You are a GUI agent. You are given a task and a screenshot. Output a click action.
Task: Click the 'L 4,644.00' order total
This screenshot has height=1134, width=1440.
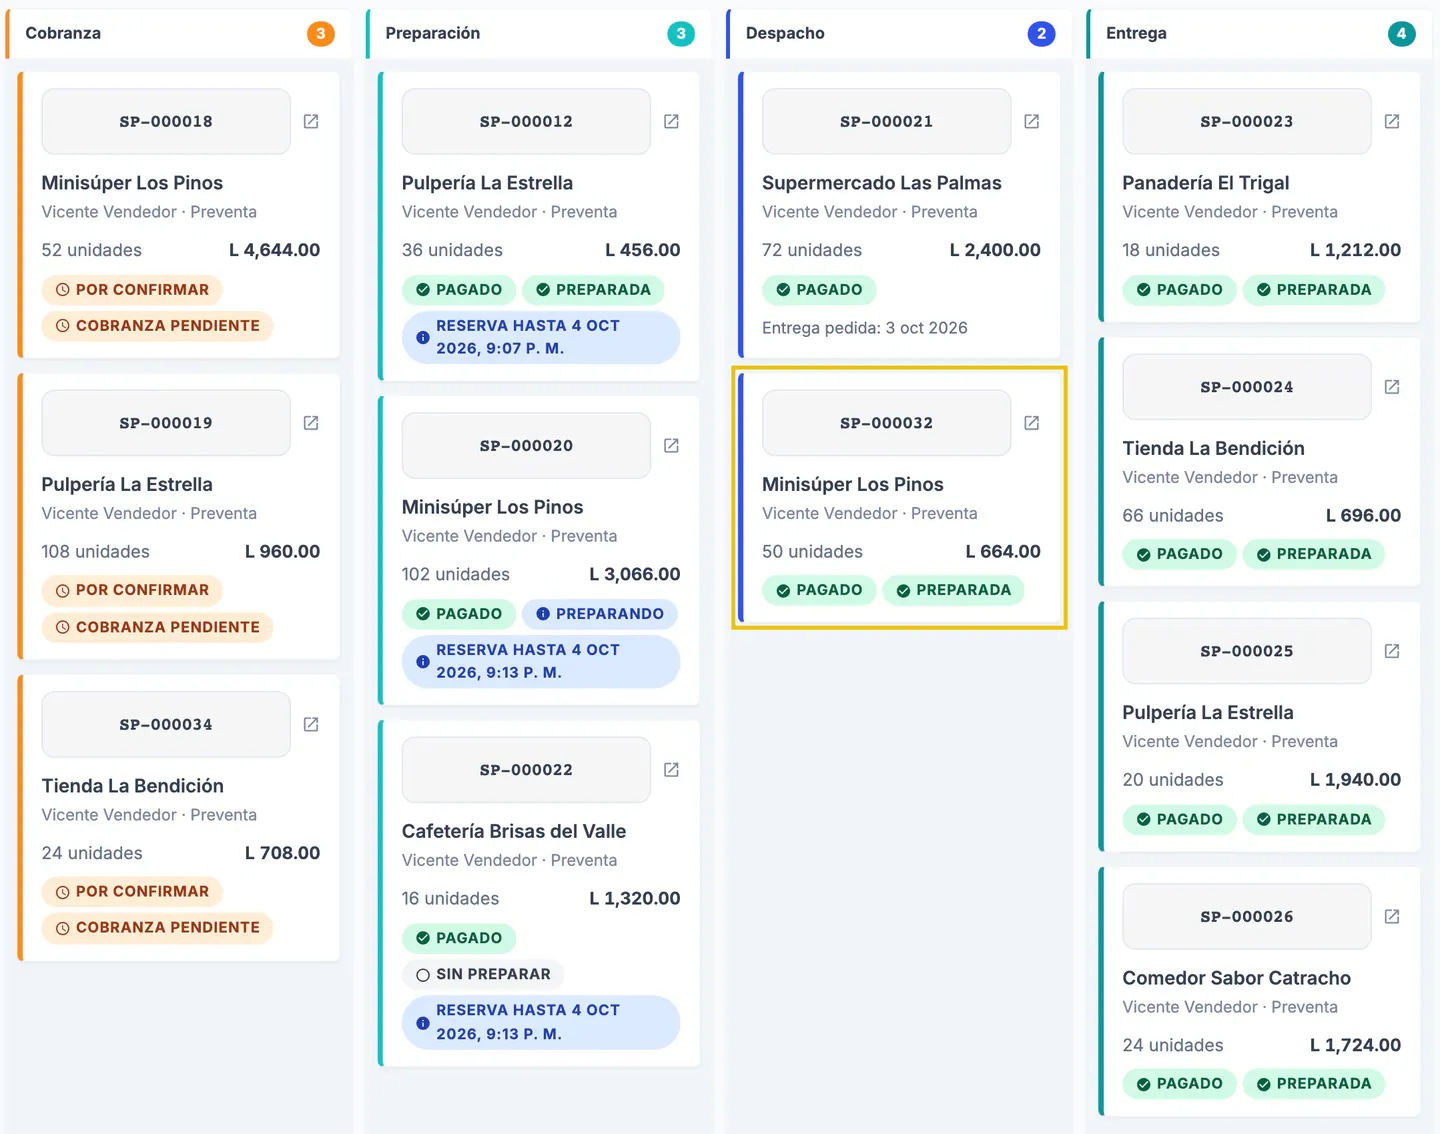(x=275, y=250)
